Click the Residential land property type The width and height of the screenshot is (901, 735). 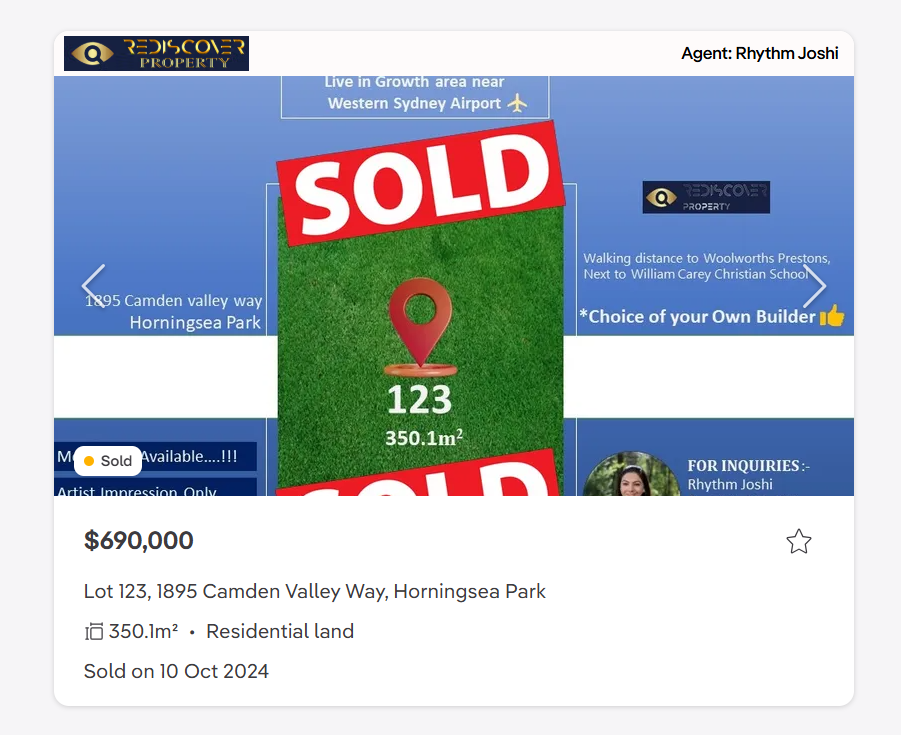point(280,632)
